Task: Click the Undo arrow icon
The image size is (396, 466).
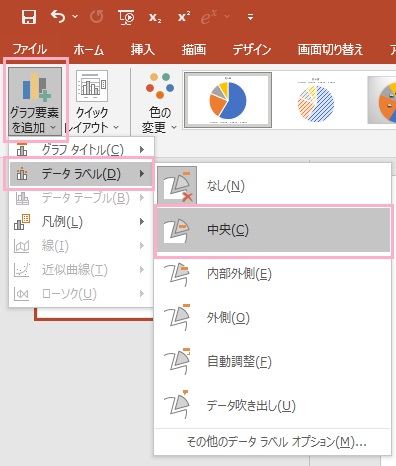Action: pos(58,16)
